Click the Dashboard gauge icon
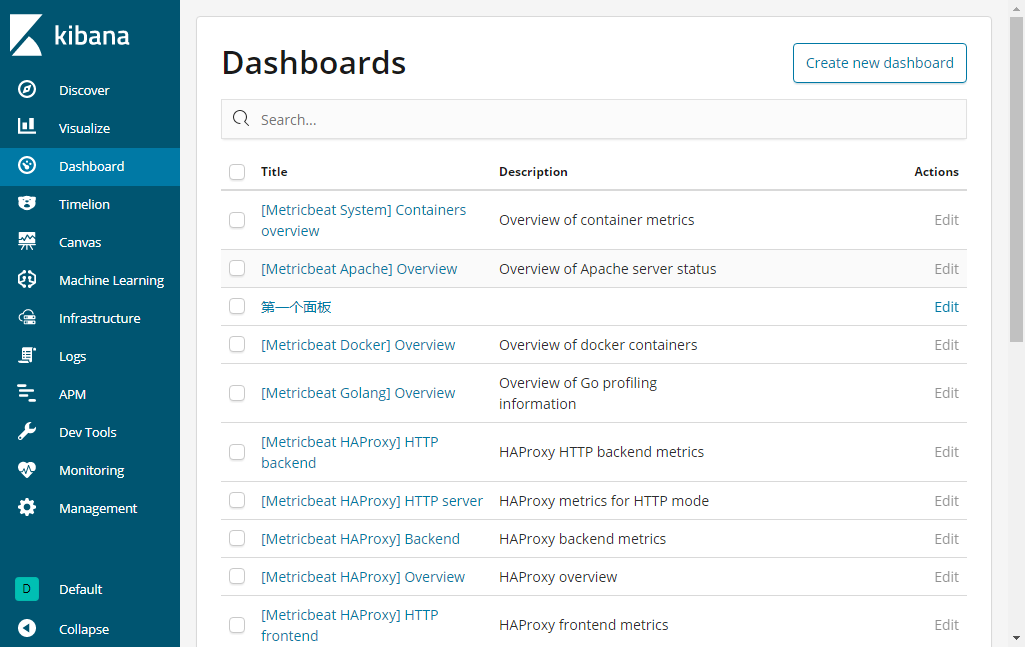Image resolution: width=1025 pixels, height=647 pixels. click(x=27, y=165)
